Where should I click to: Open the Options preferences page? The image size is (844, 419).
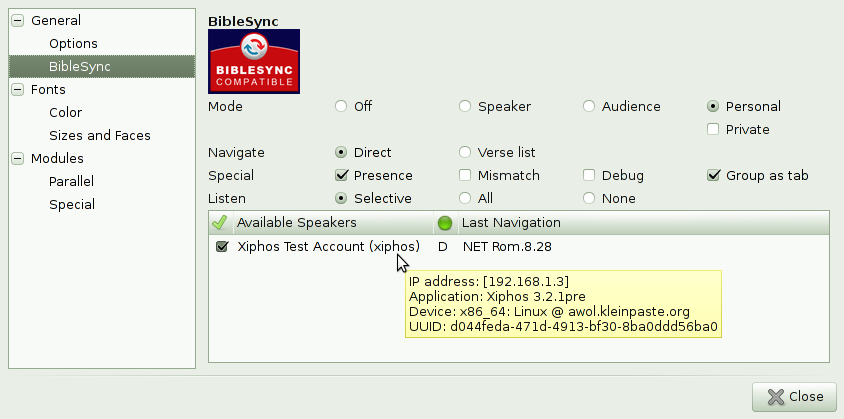coord(73,44)
